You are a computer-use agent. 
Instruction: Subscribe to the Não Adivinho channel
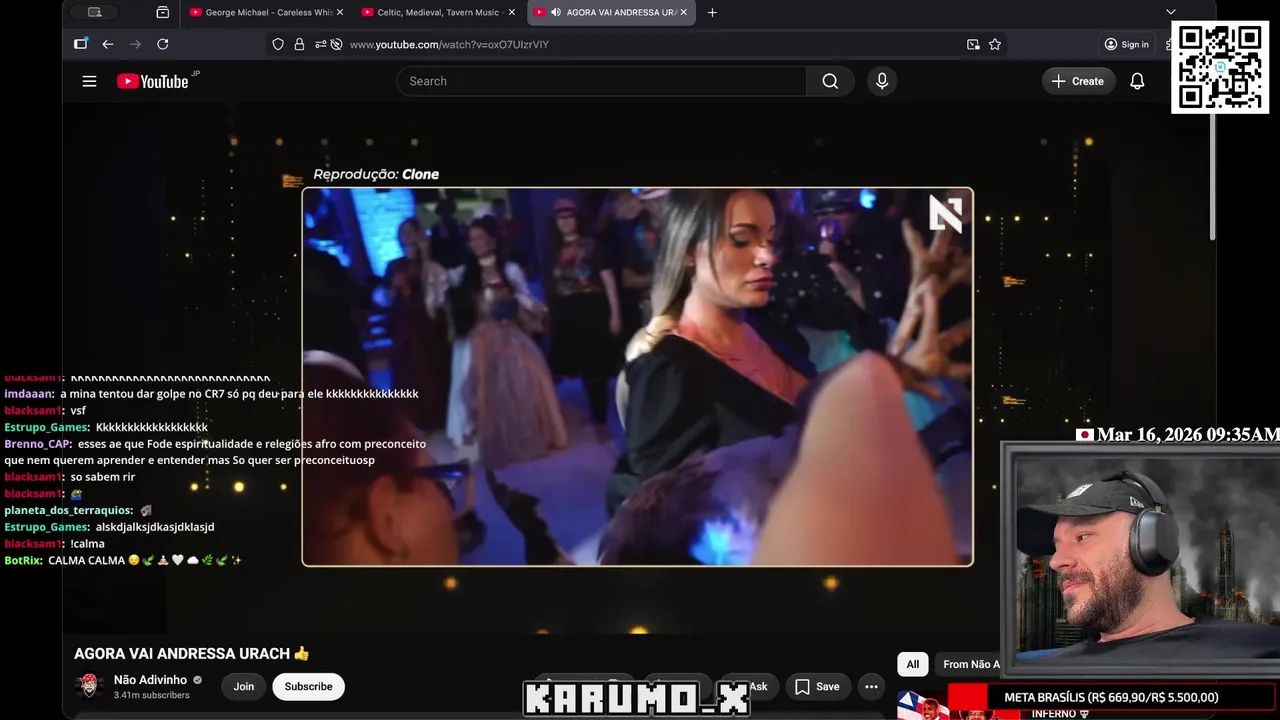[308, 686]
